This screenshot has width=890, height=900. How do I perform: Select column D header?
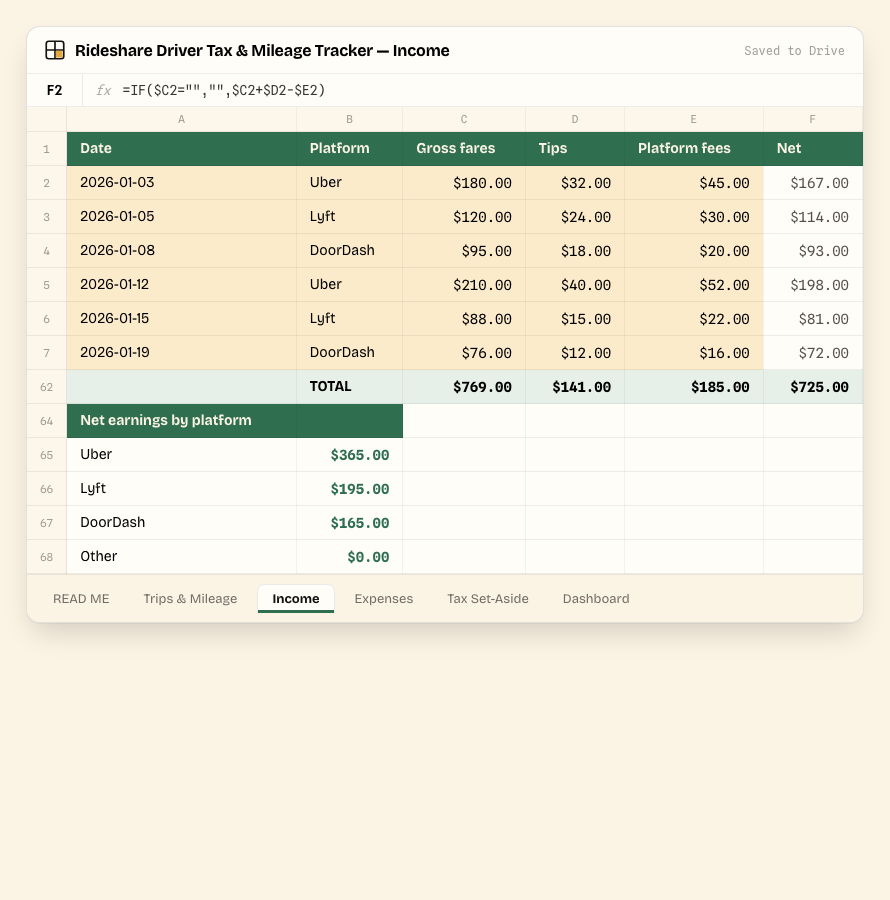575,119
